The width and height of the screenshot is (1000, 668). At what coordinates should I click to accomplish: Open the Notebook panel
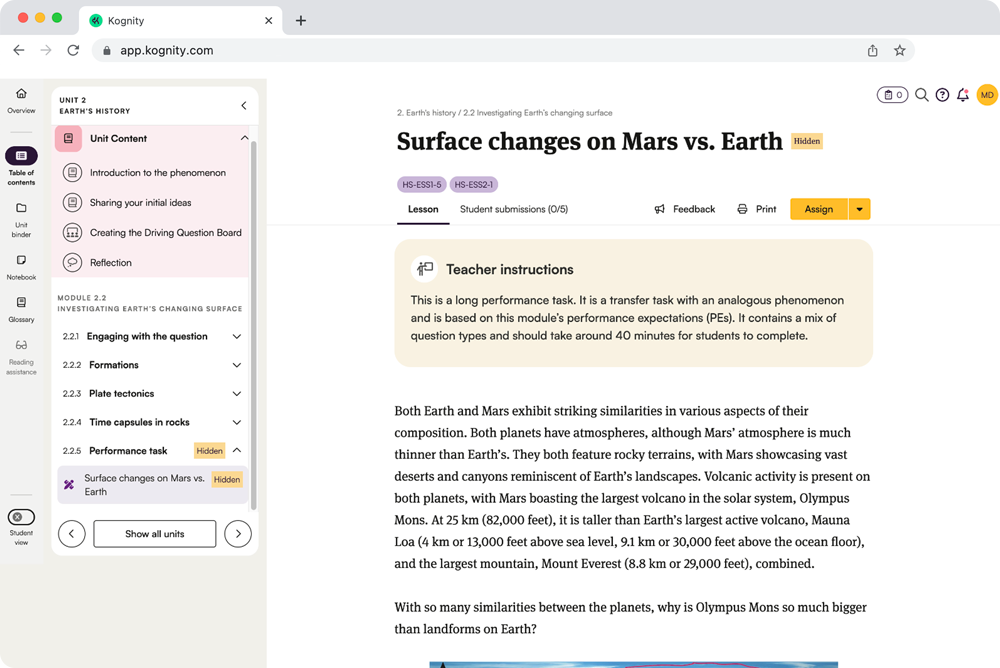21,266
